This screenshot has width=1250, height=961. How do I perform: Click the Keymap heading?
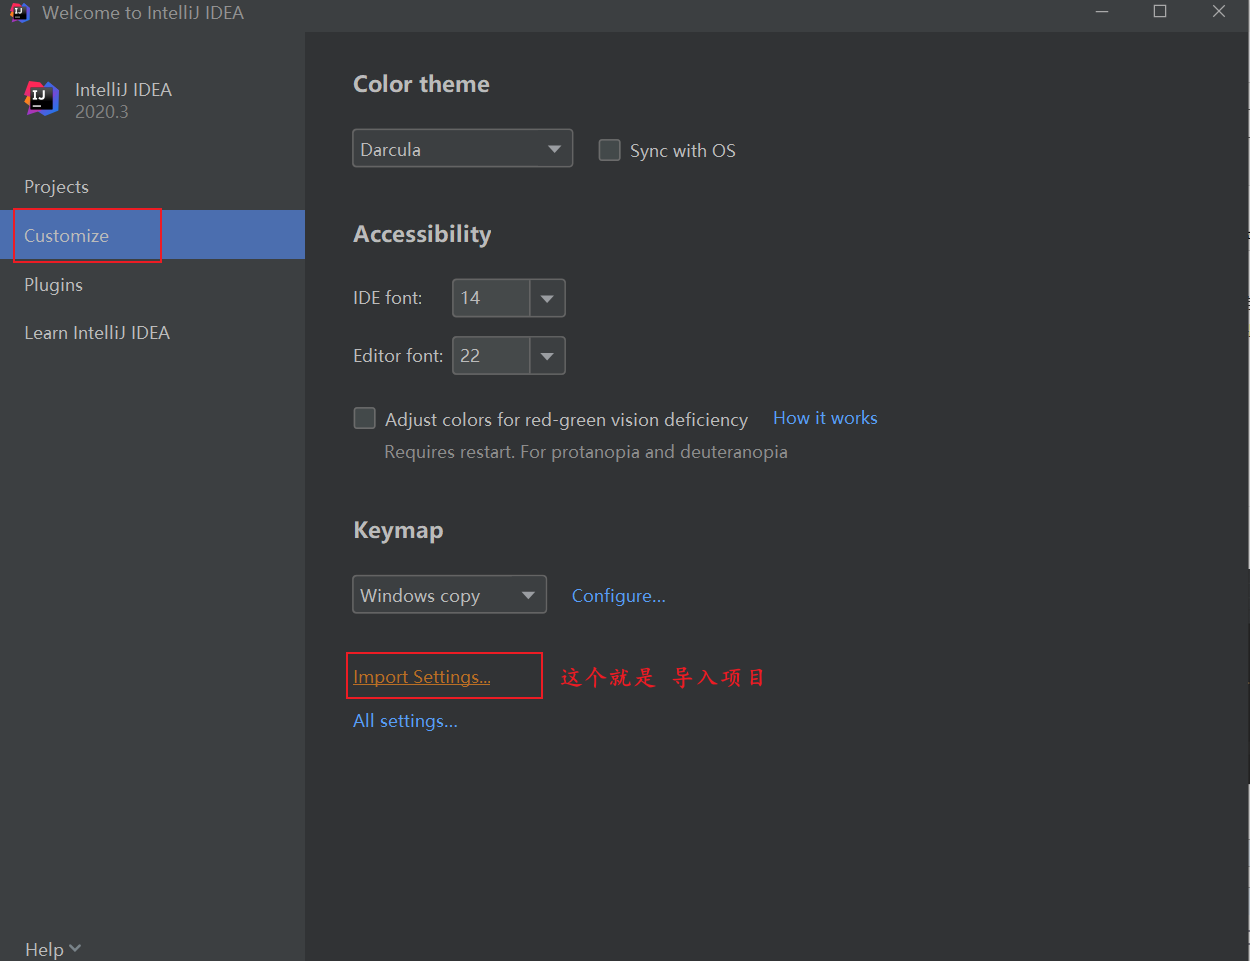(x=398, y=530)
